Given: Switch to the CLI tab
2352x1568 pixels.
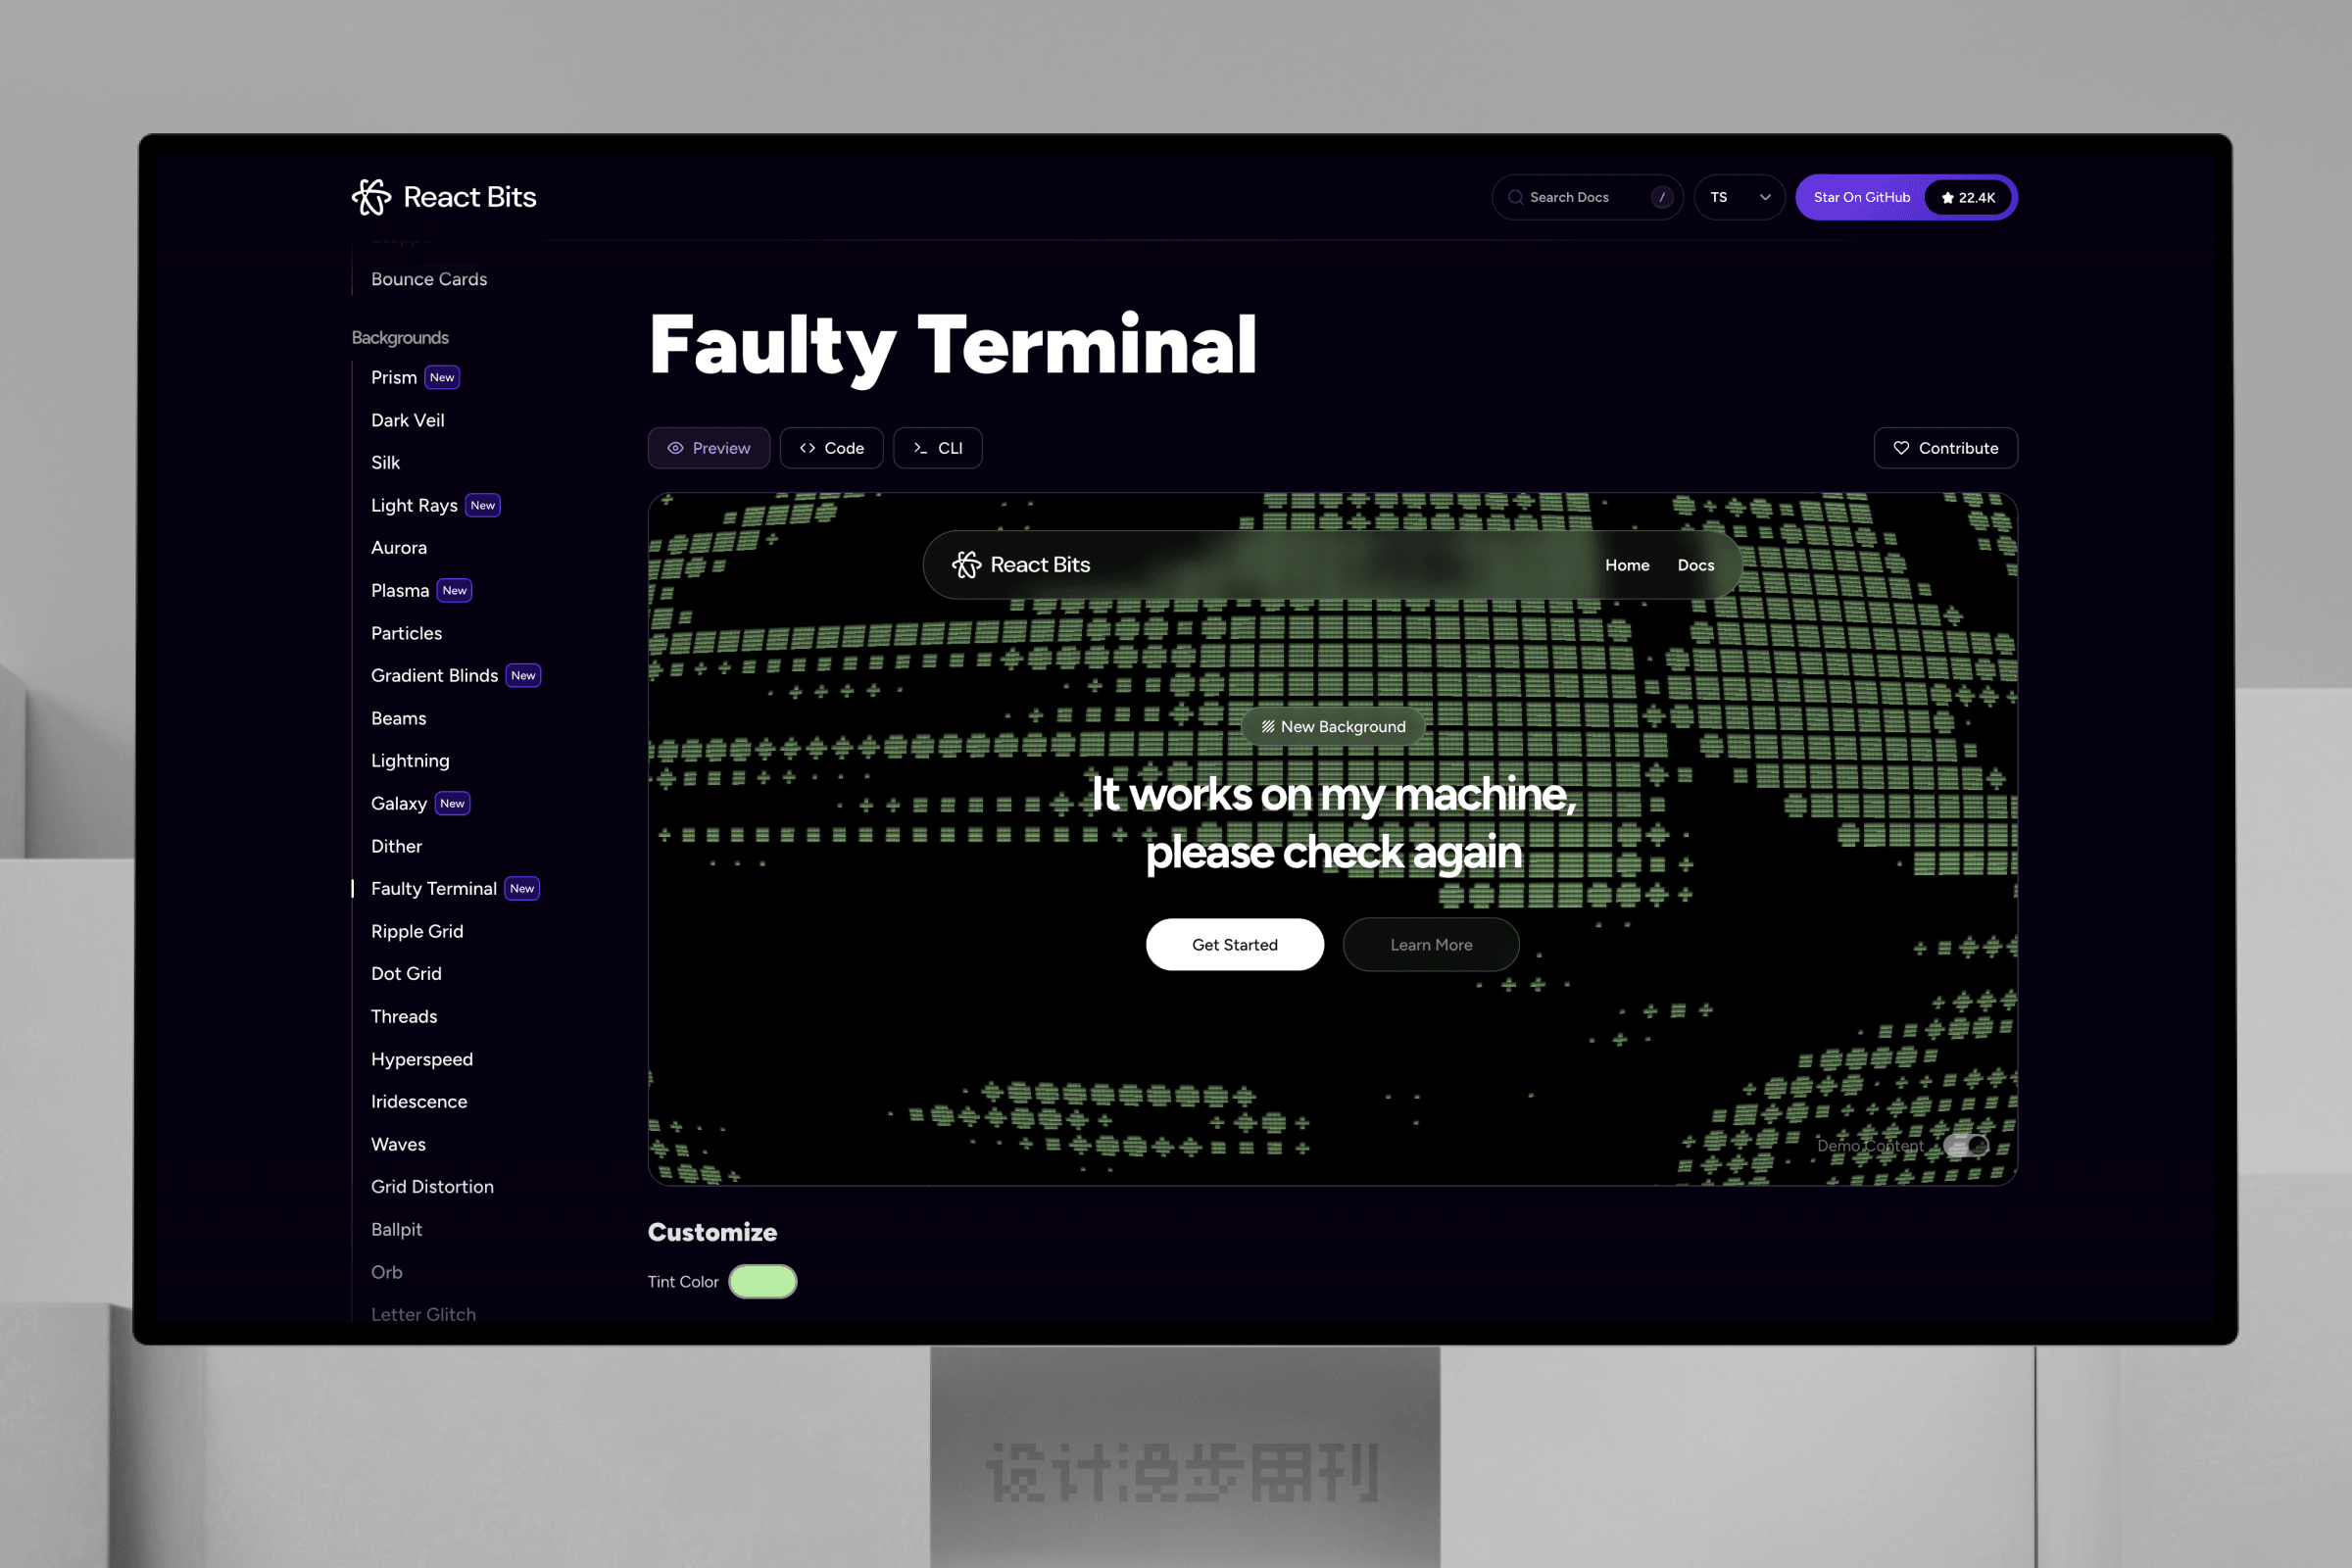Looking at the screenshot, I should click(x=937, y=448).
